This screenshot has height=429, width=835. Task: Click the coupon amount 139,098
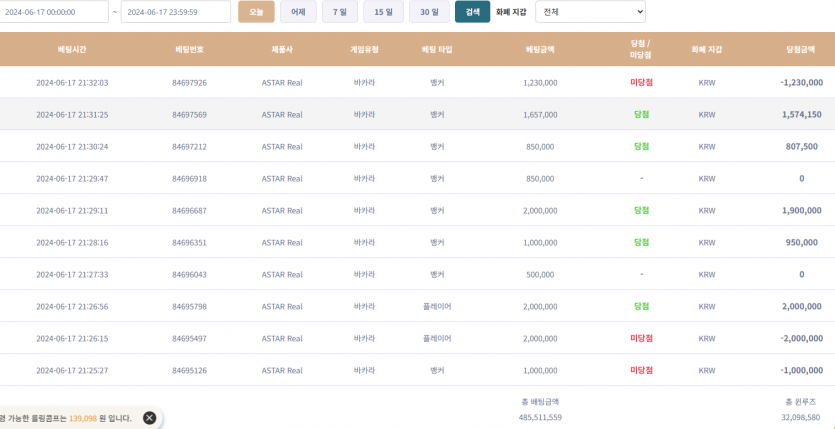click(83, 418)
